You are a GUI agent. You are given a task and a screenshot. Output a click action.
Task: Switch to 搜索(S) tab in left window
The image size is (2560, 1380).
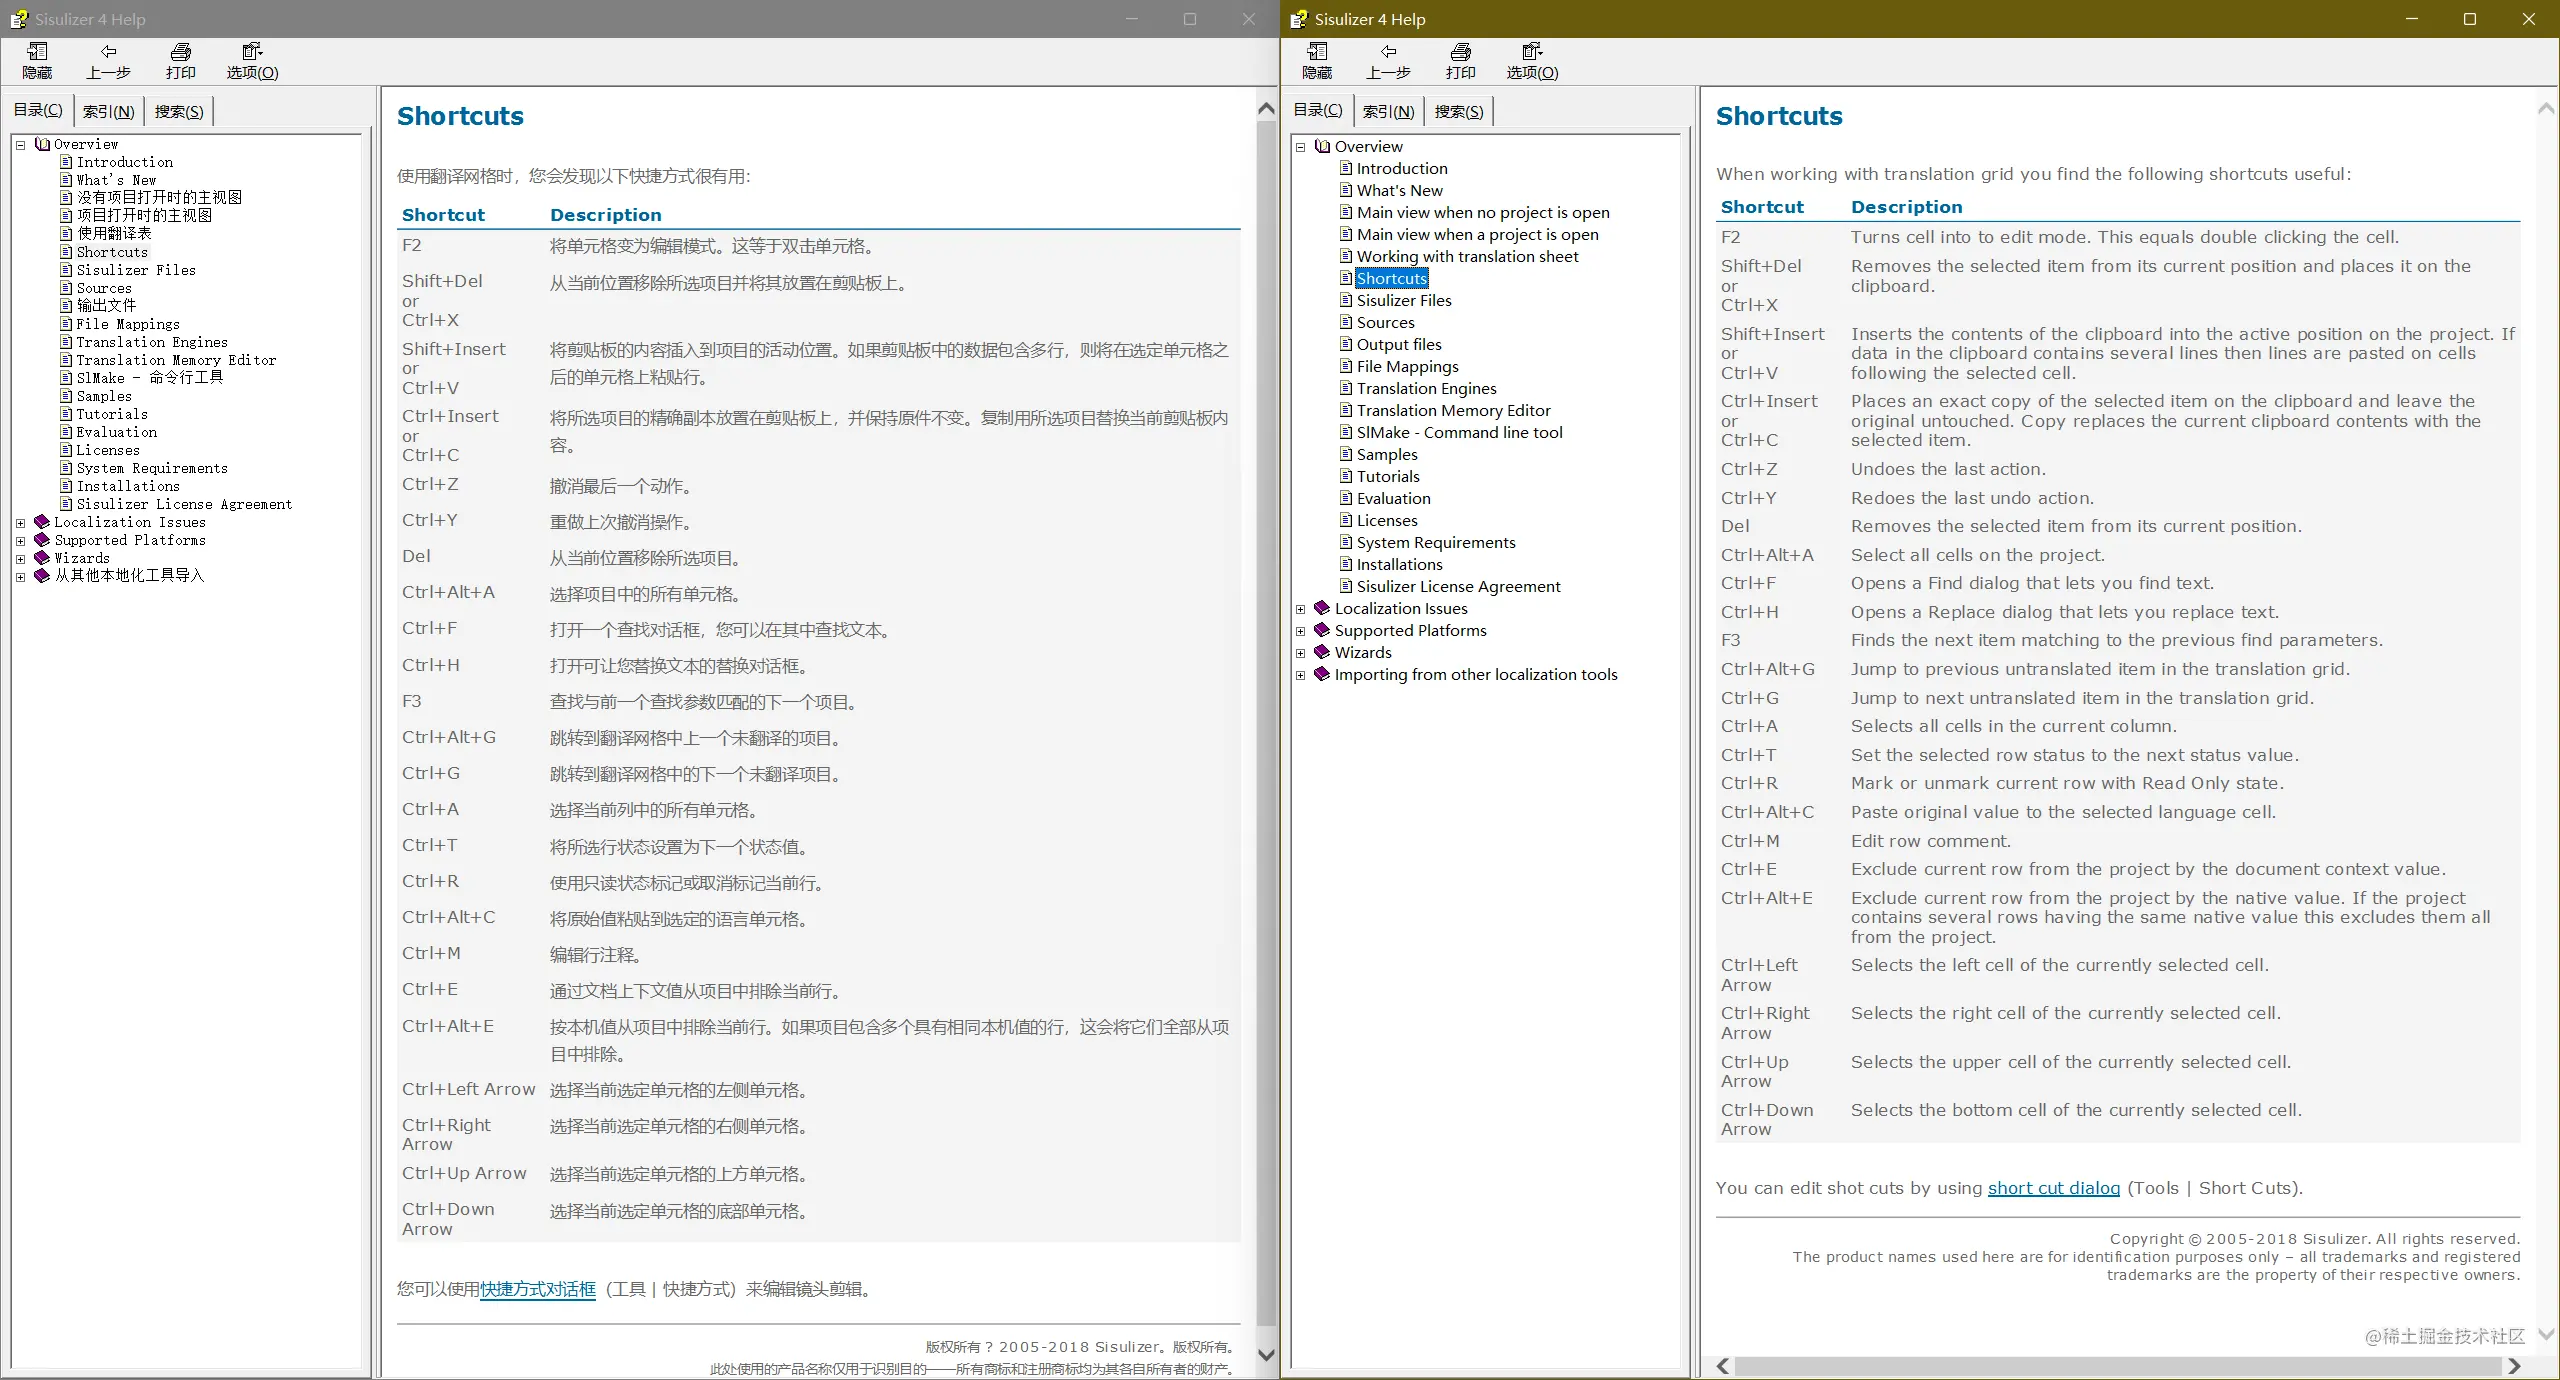(x=179, y=111)
